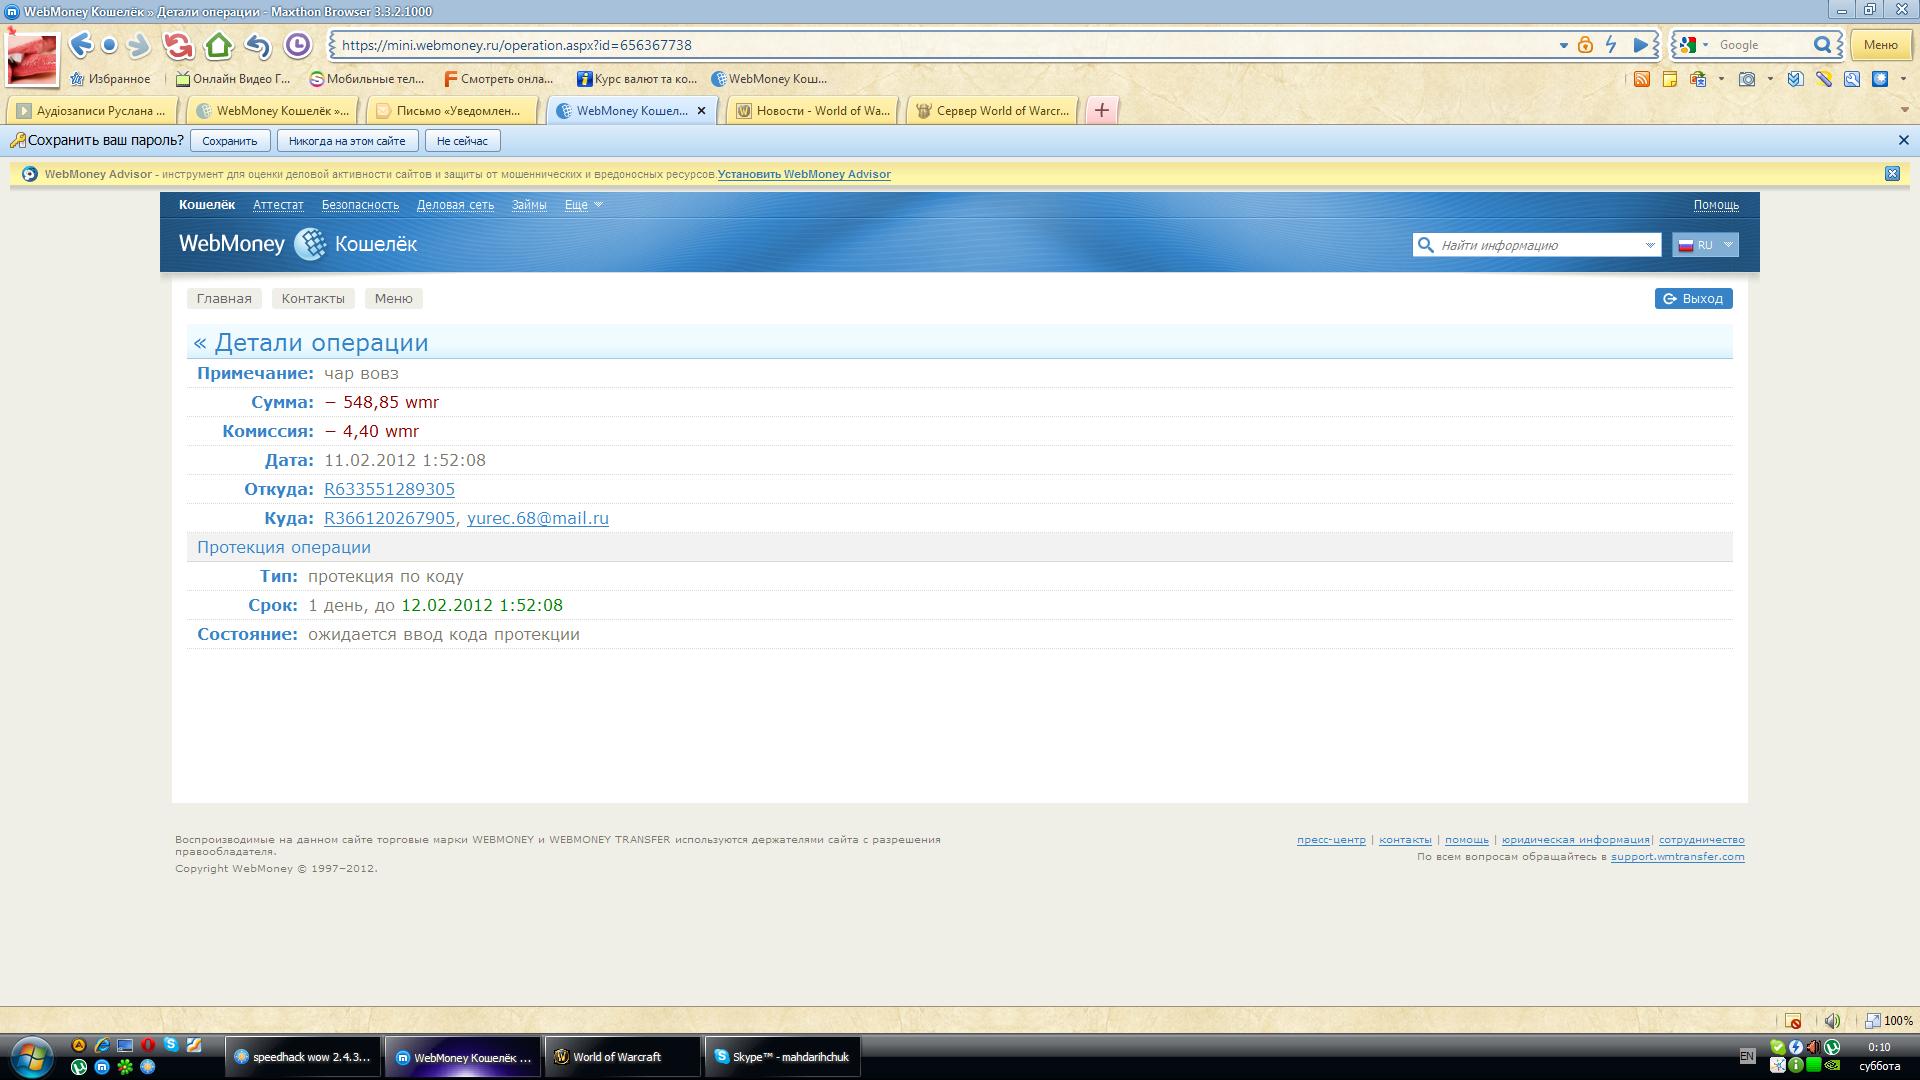
Task: Open the dropdown arrow next to translate icon
Action: tap(1721, 79)
